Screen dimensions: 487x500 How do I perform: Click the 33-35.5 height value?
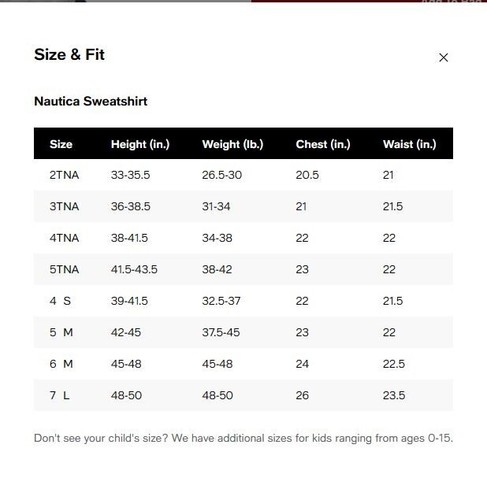tap(130, 175)
